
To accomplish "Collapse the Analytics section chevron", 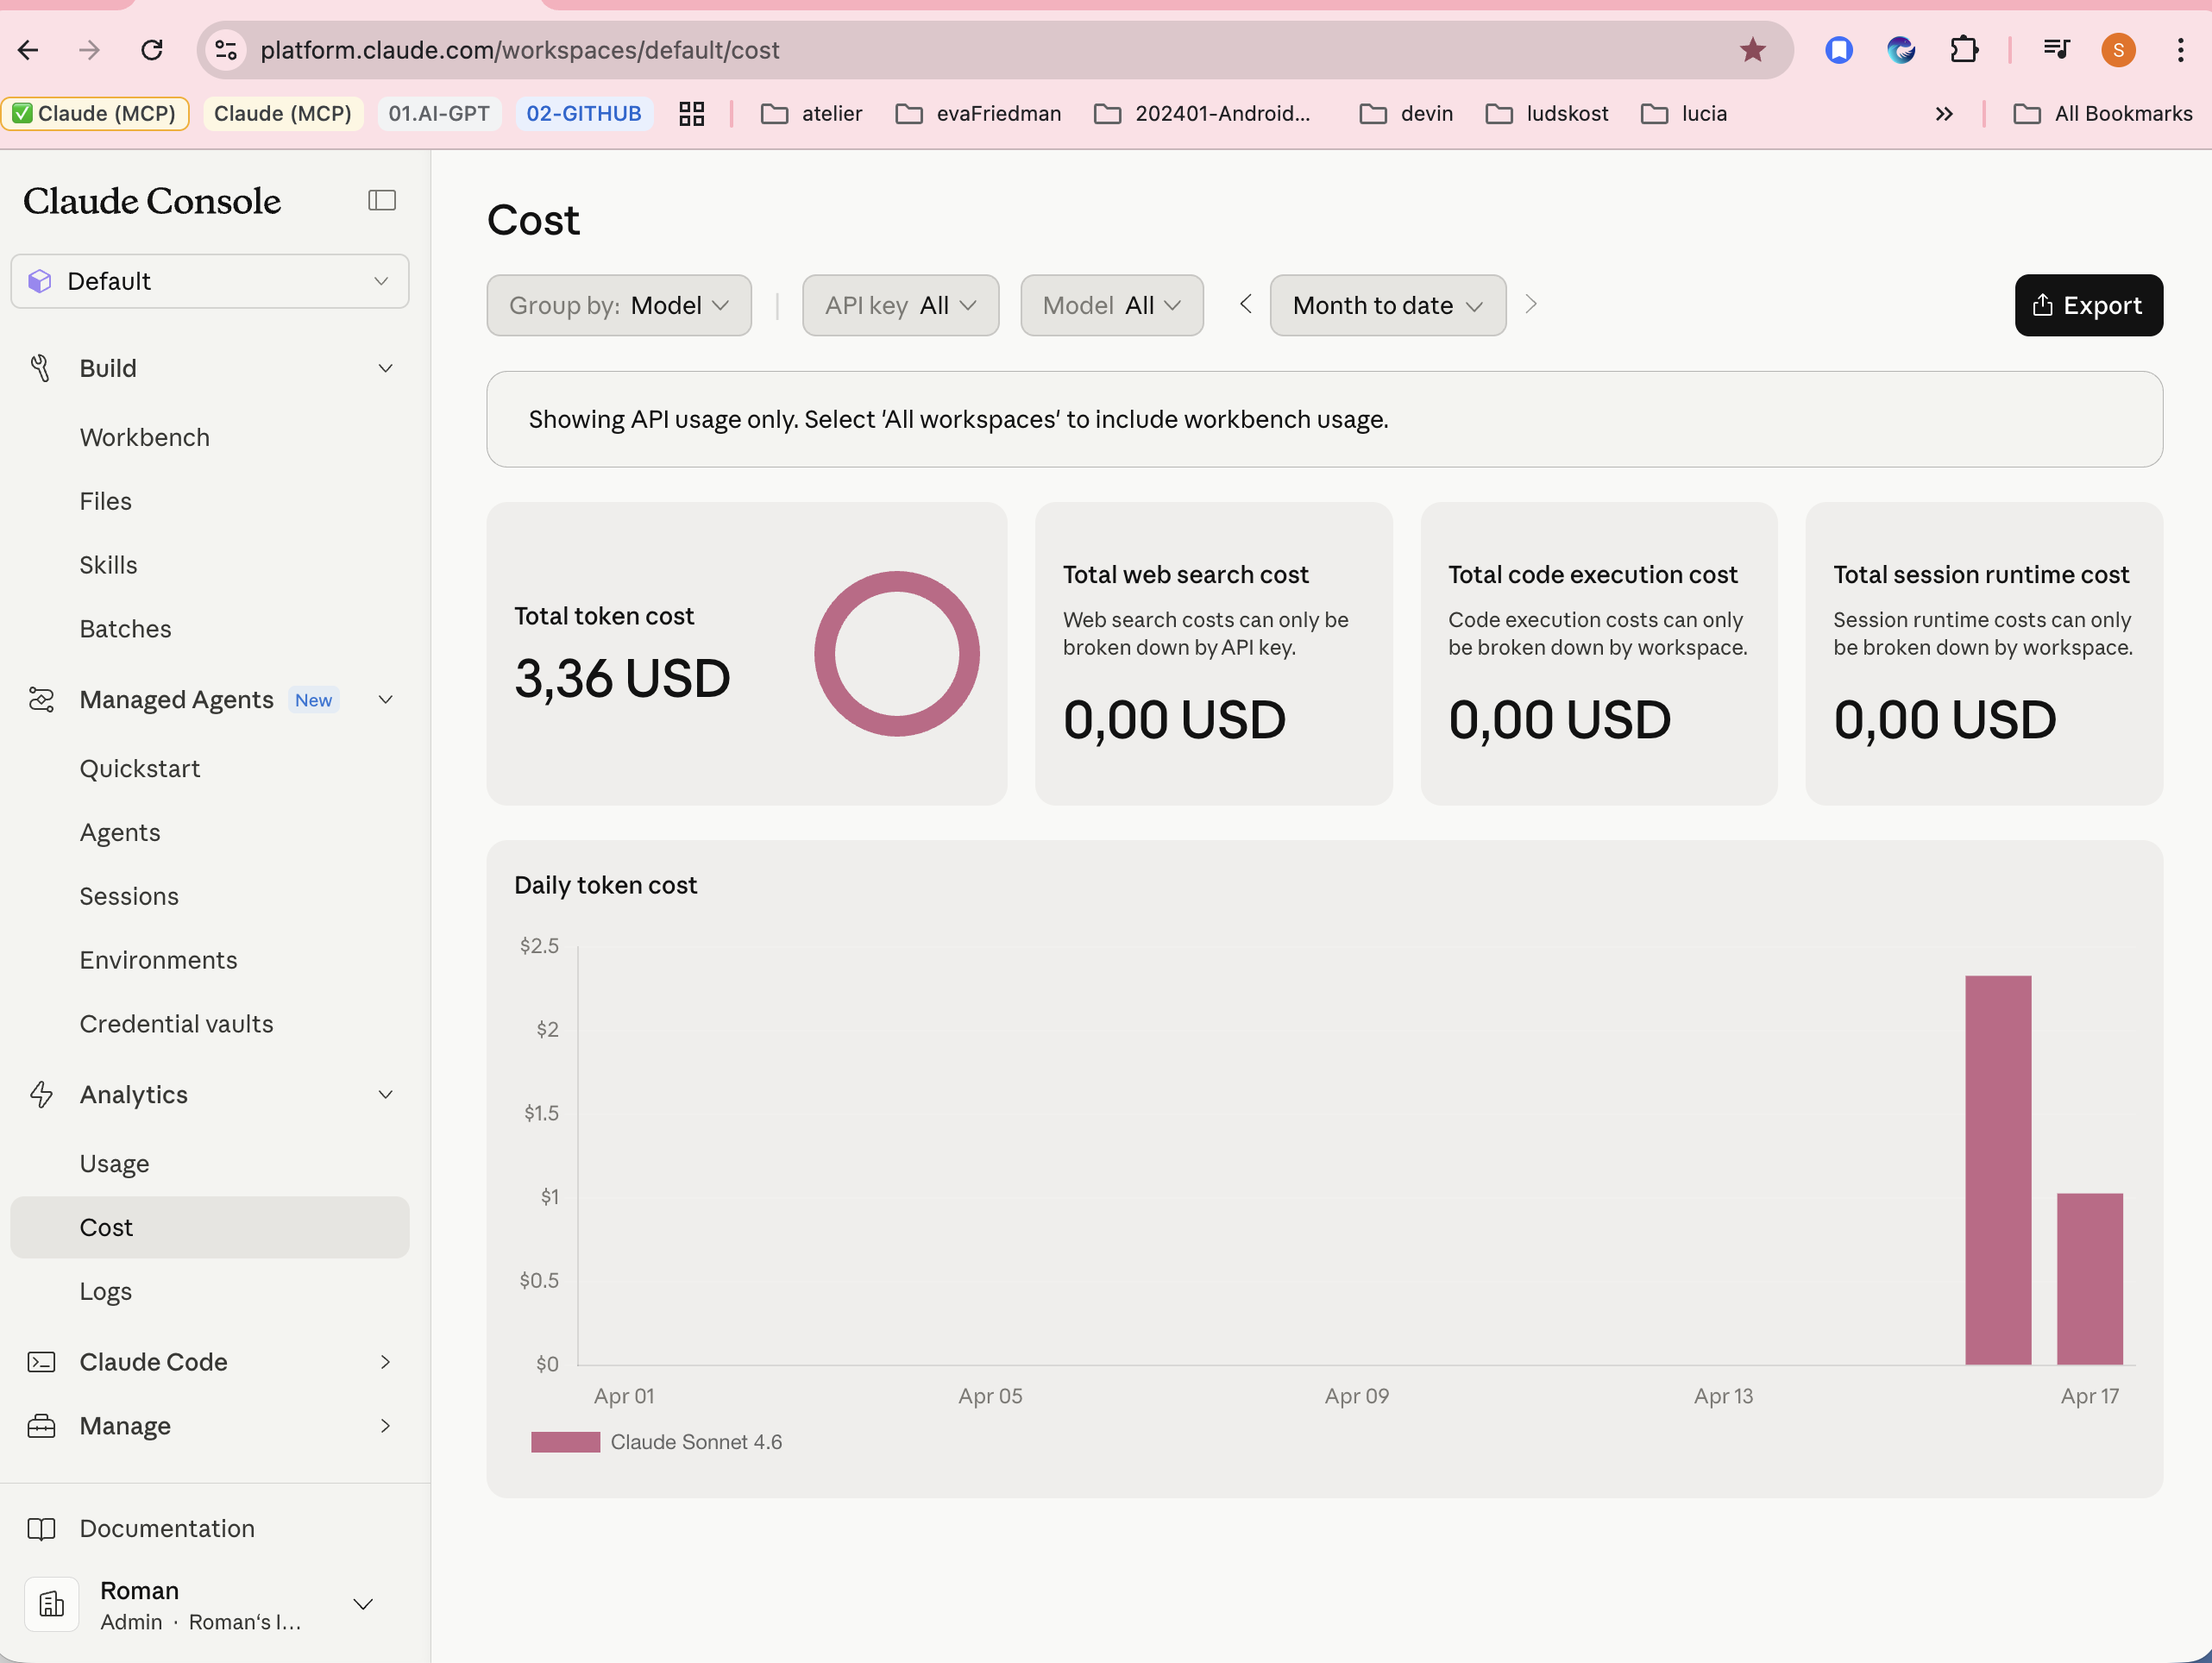I will 385,1095.
